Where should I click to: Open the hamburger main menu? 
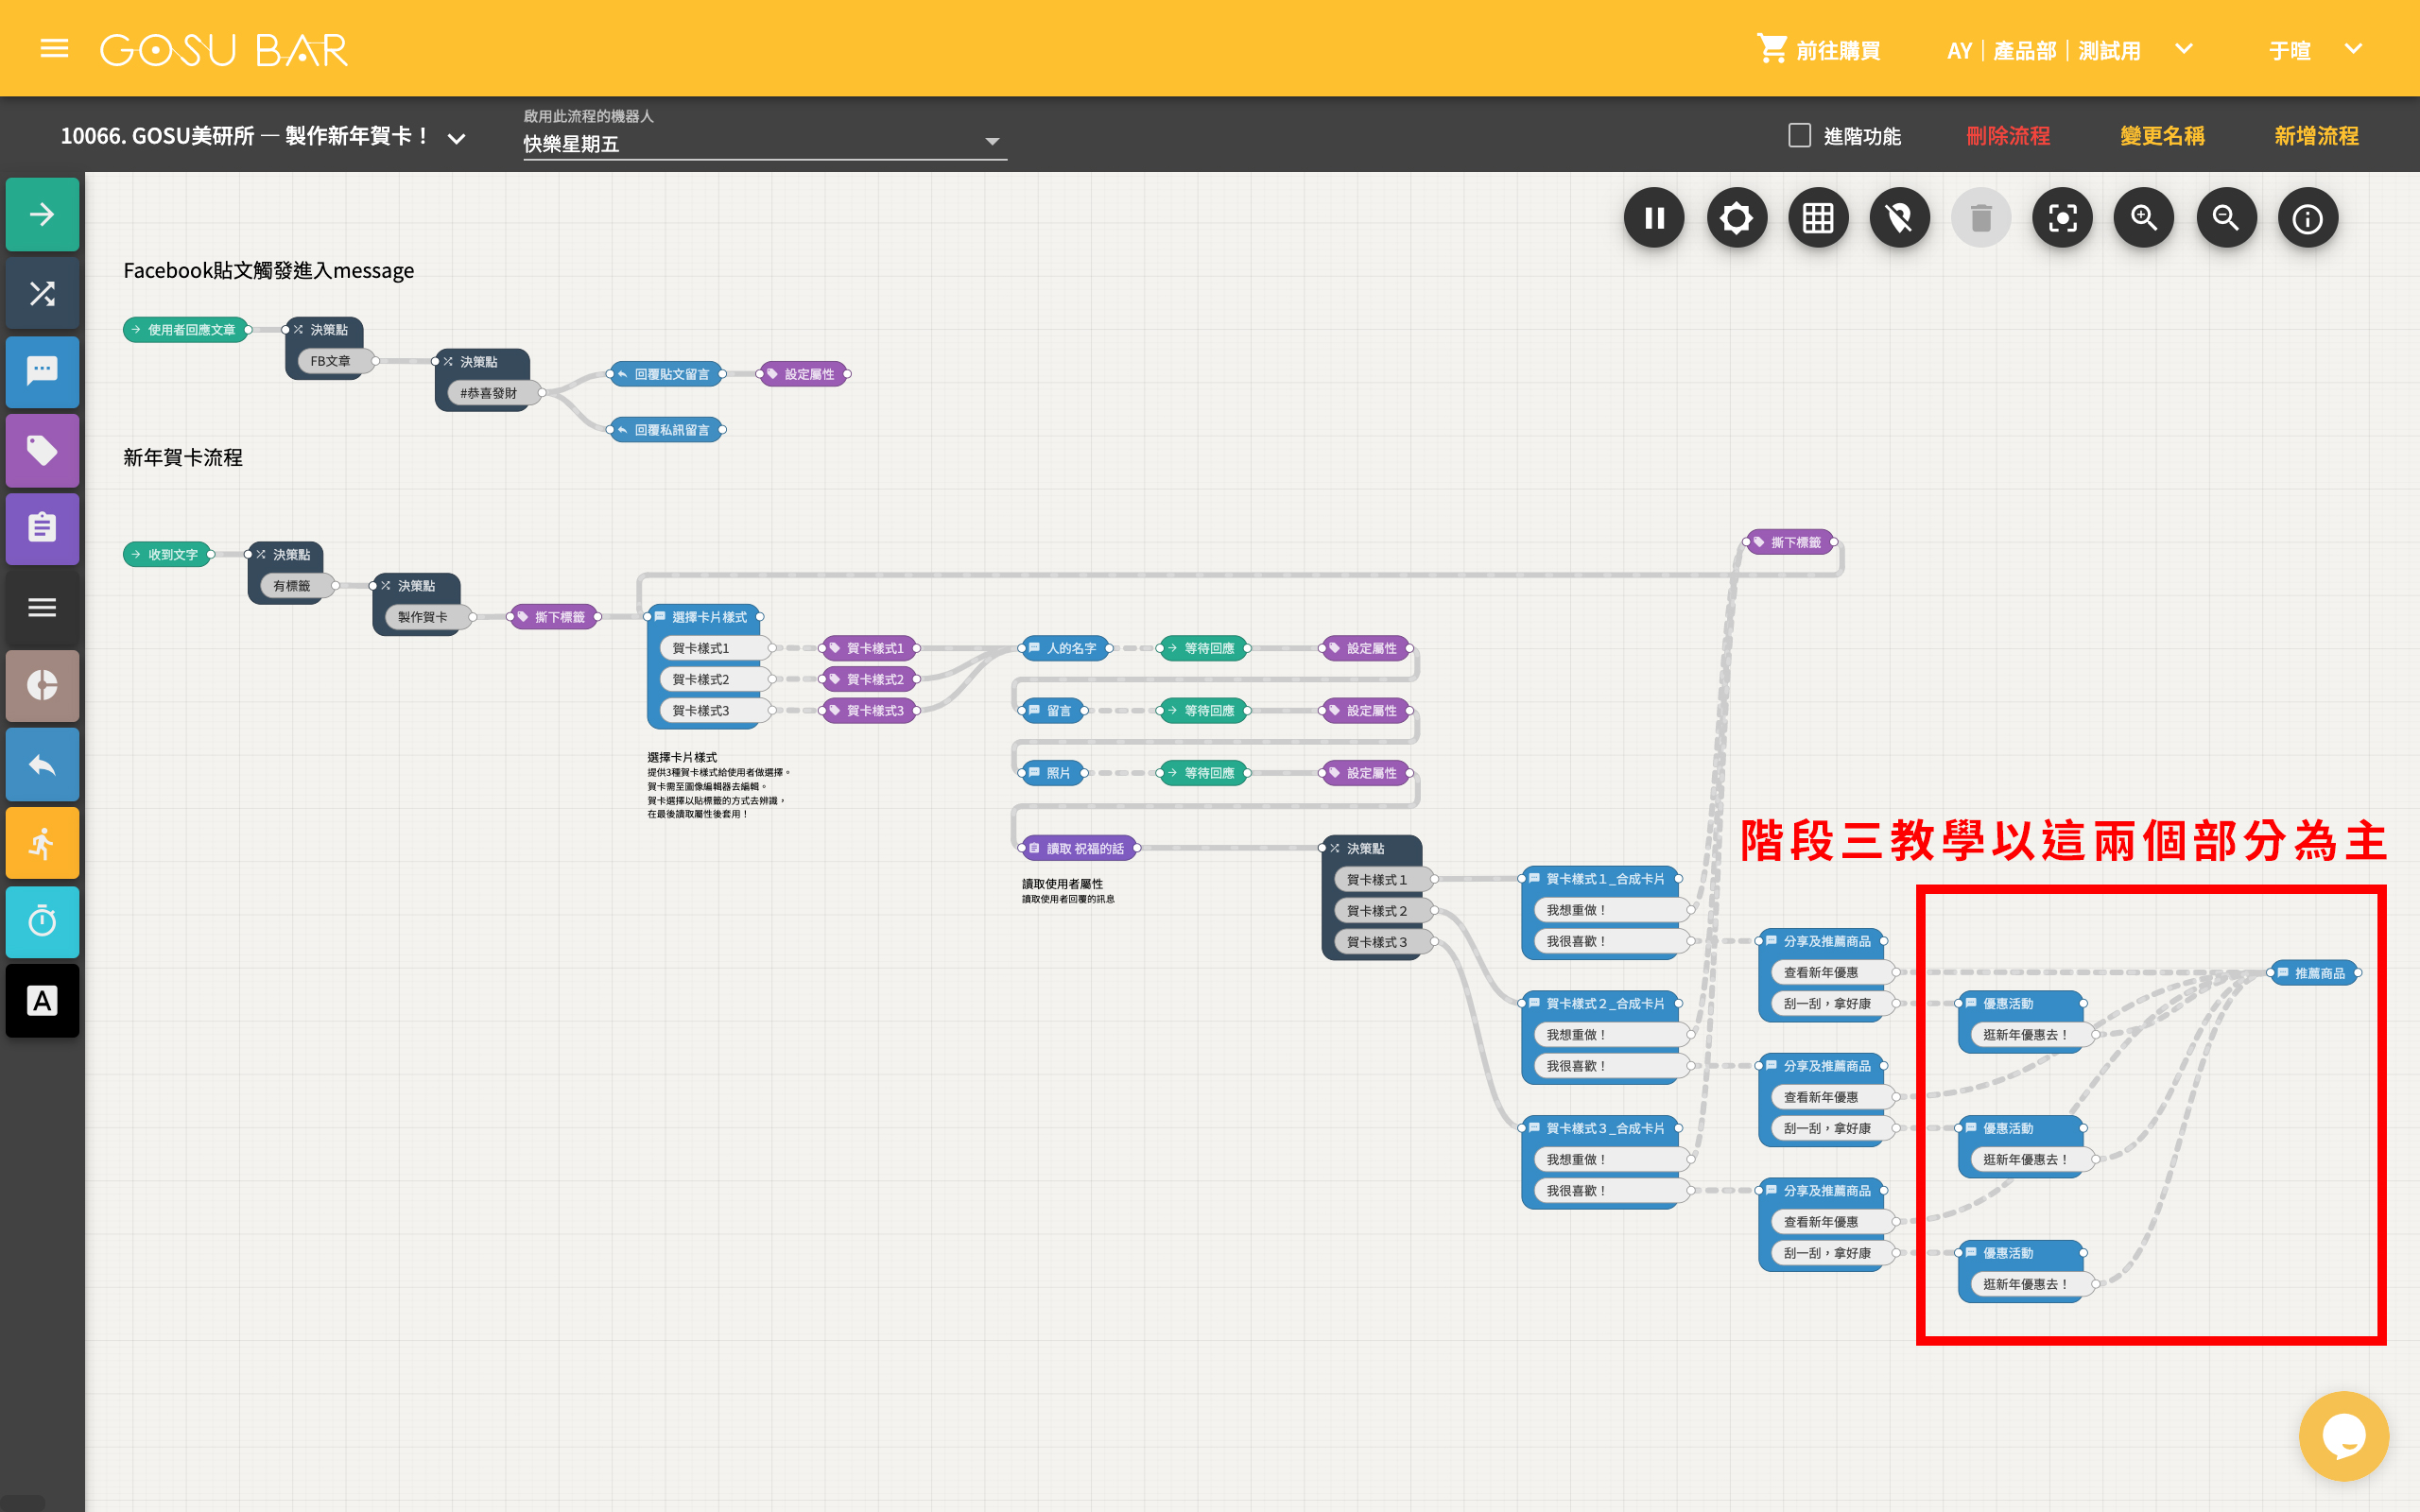(54, 48)
